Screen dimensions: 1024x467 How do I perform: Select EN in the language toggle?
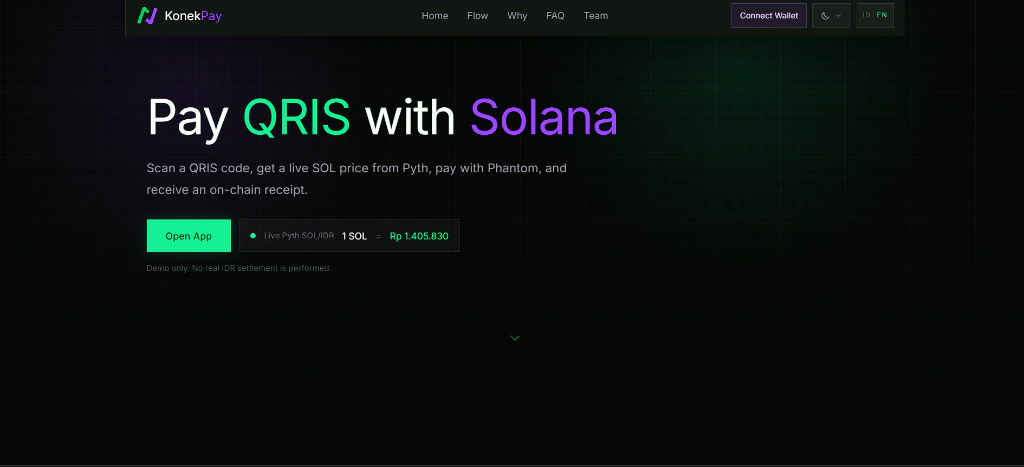pyautogui.click(x=882, y=15)
